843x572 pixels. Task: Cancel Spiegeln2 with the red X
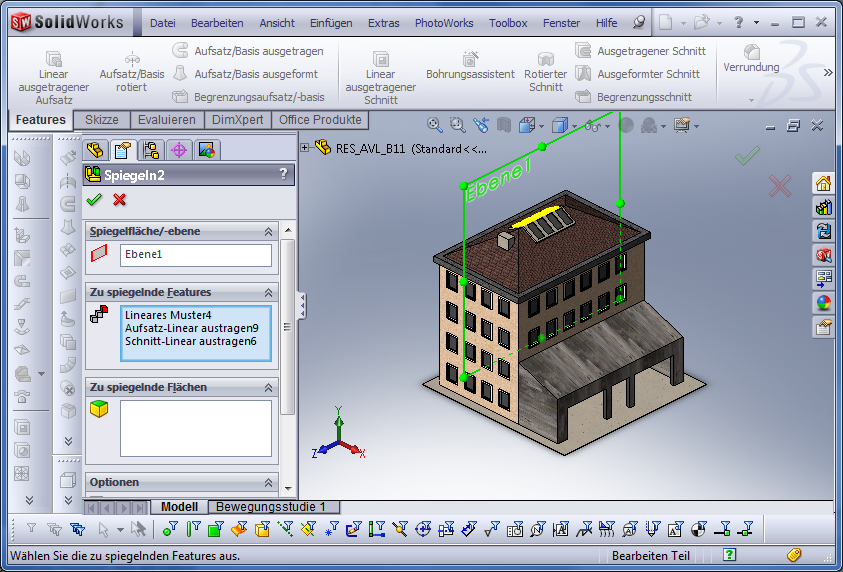coord(120,200)
